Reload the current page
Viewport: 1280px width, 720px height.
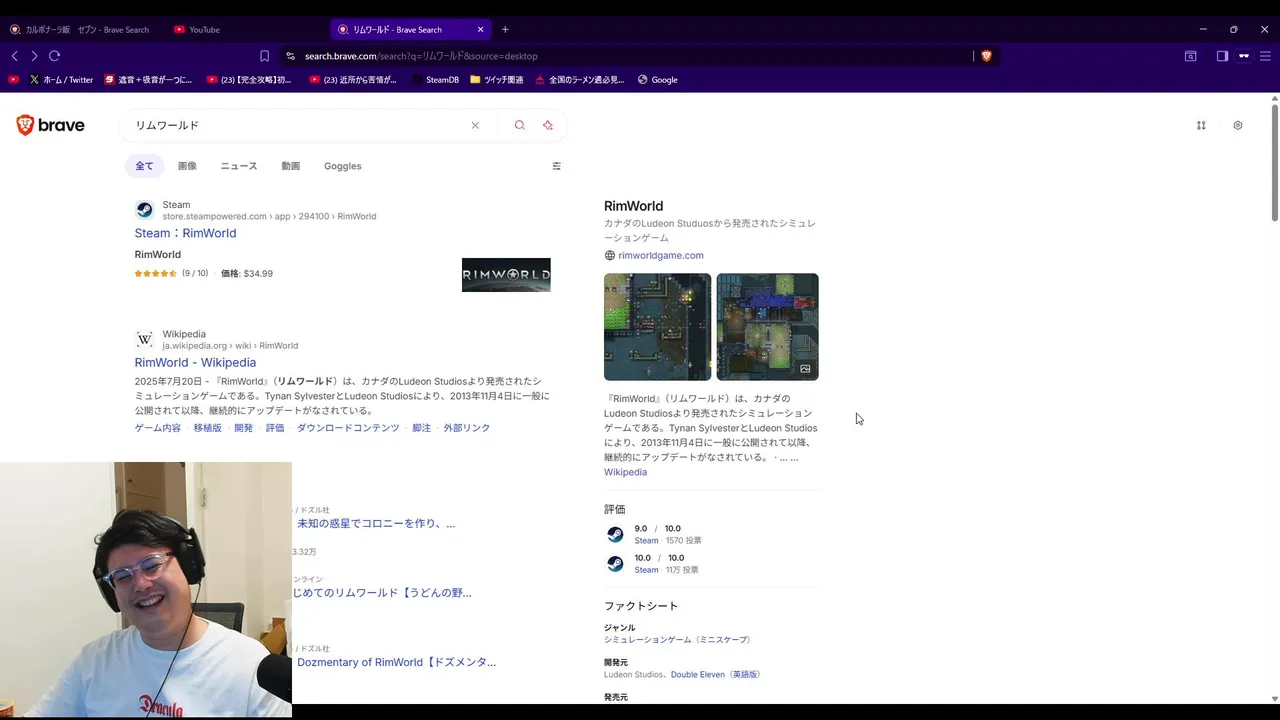coord(55,56)
